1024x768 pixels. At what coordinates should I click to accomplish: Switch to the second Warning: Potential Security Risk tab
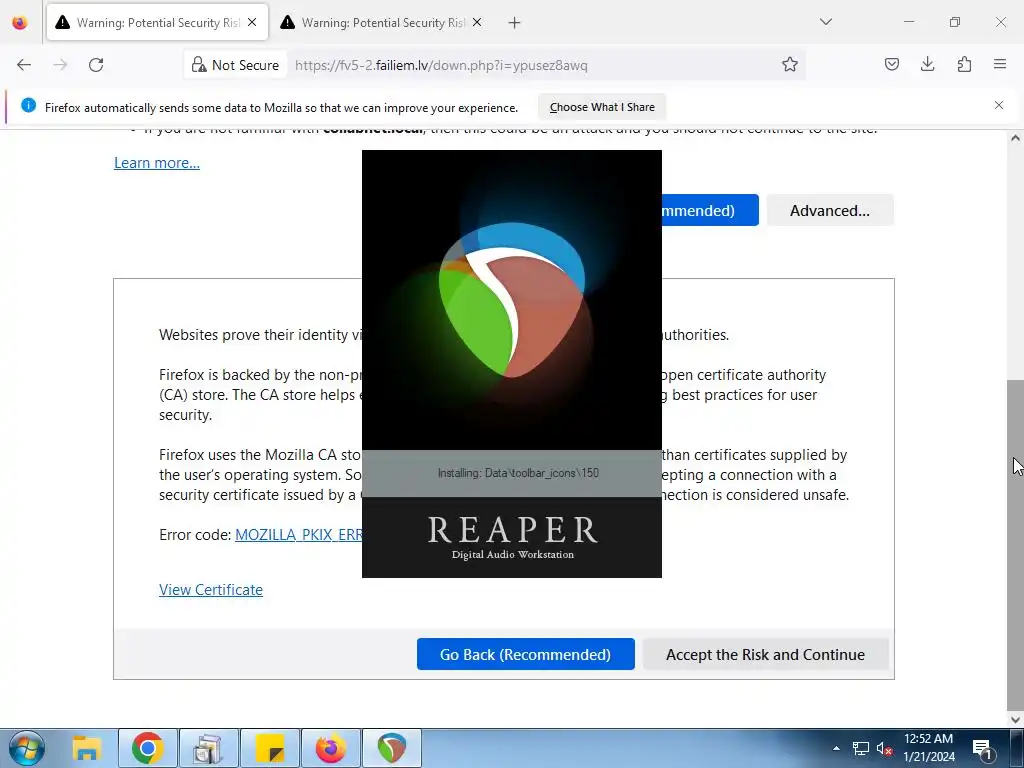coord(382,22)
